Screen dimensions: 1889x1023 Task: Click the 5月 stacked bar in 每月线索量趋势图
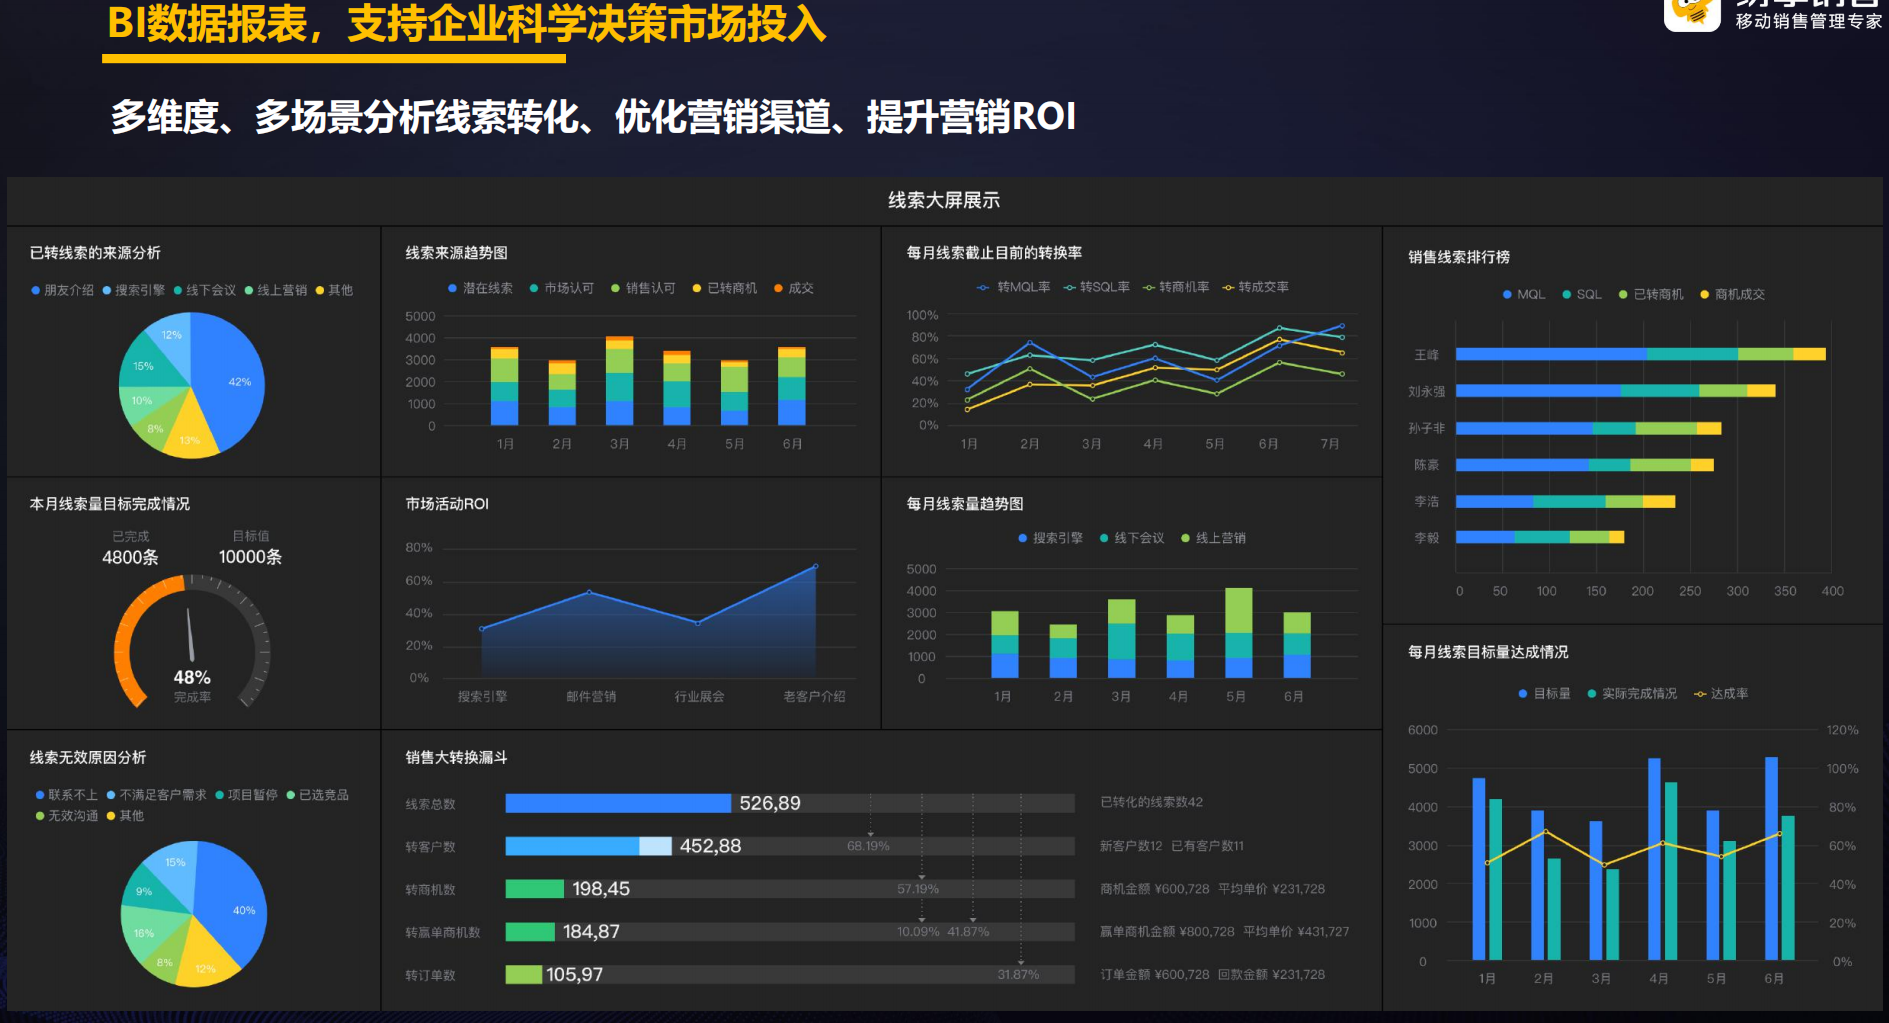pyautogui.click(x=1238, y=633)
